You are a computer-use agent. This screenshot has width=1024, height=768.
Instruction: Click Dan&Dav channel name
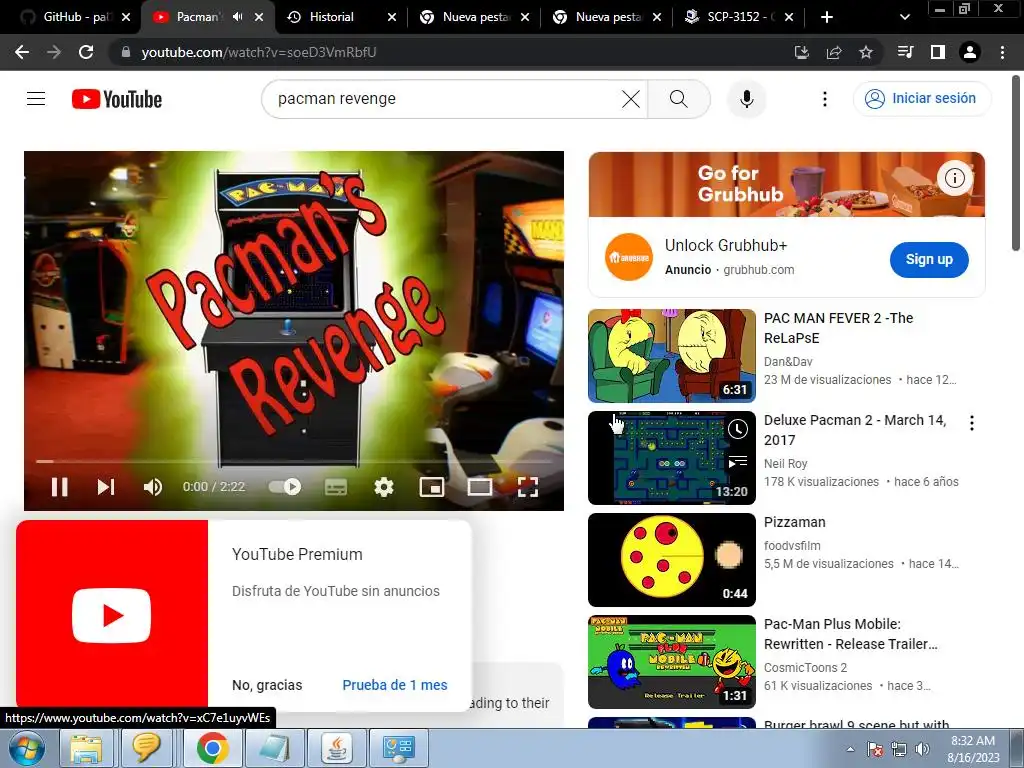[x=788, y=361]
